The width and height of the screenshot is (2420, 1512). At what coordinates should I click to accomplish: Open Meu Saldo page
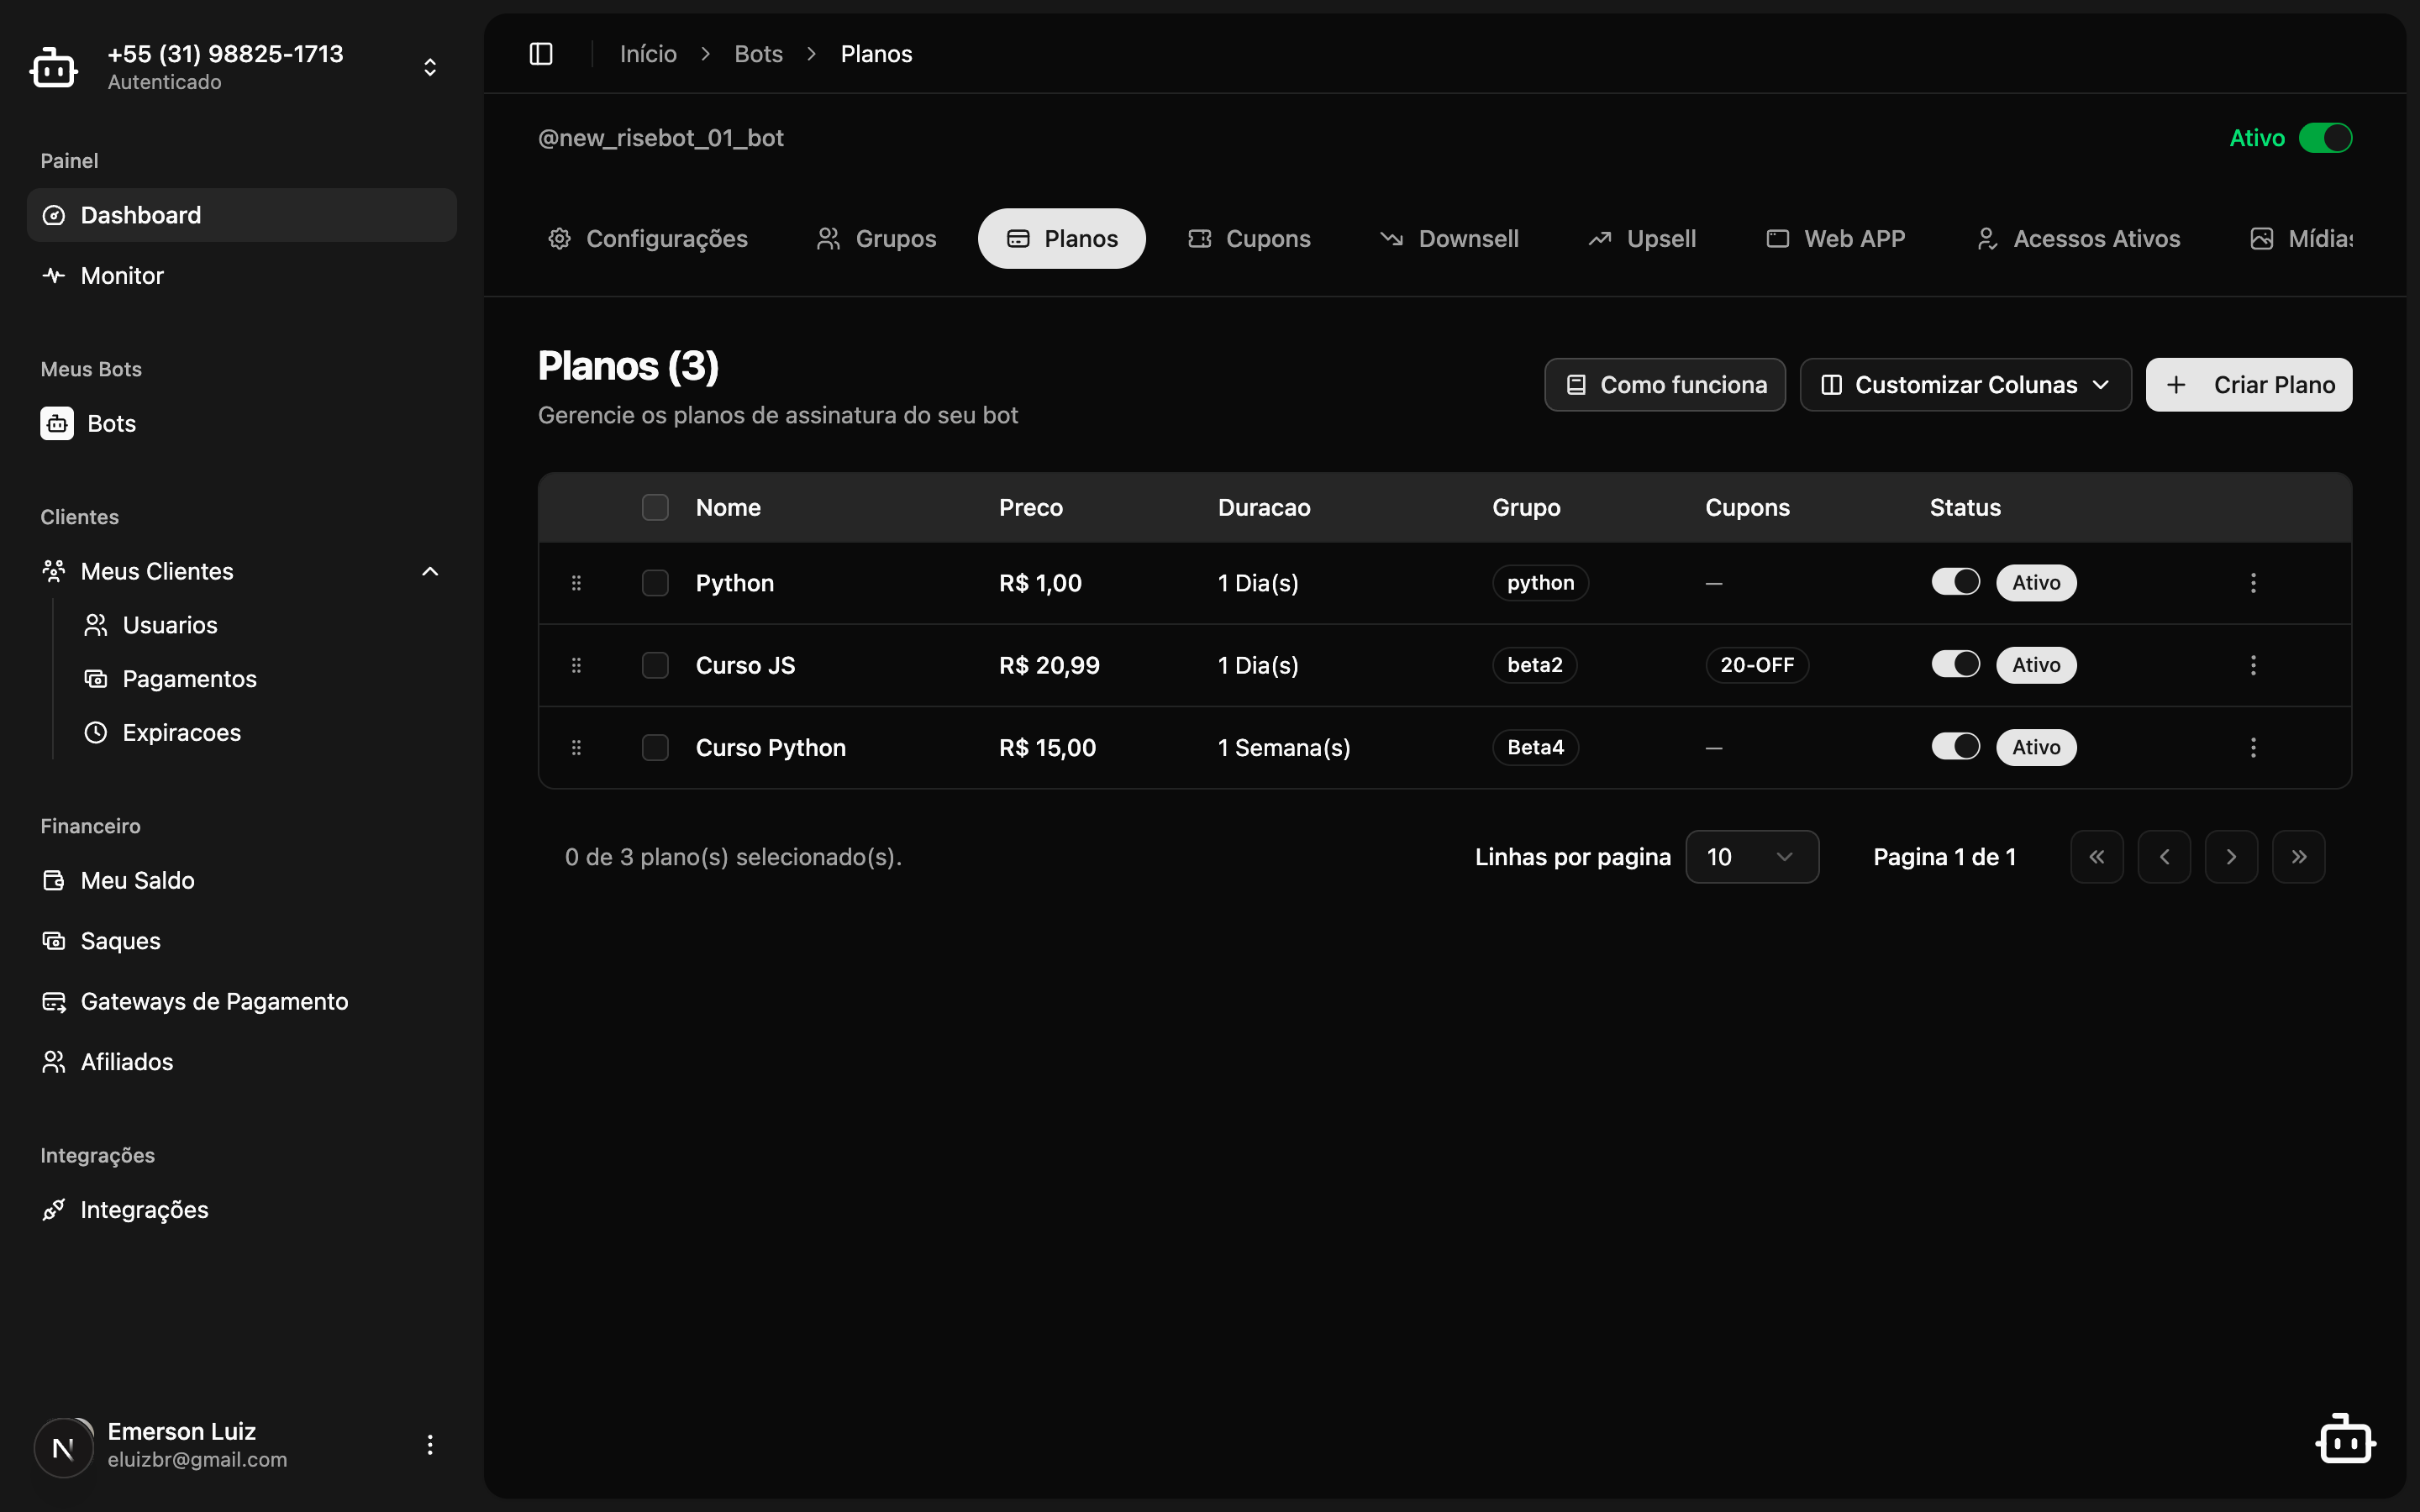242,880
